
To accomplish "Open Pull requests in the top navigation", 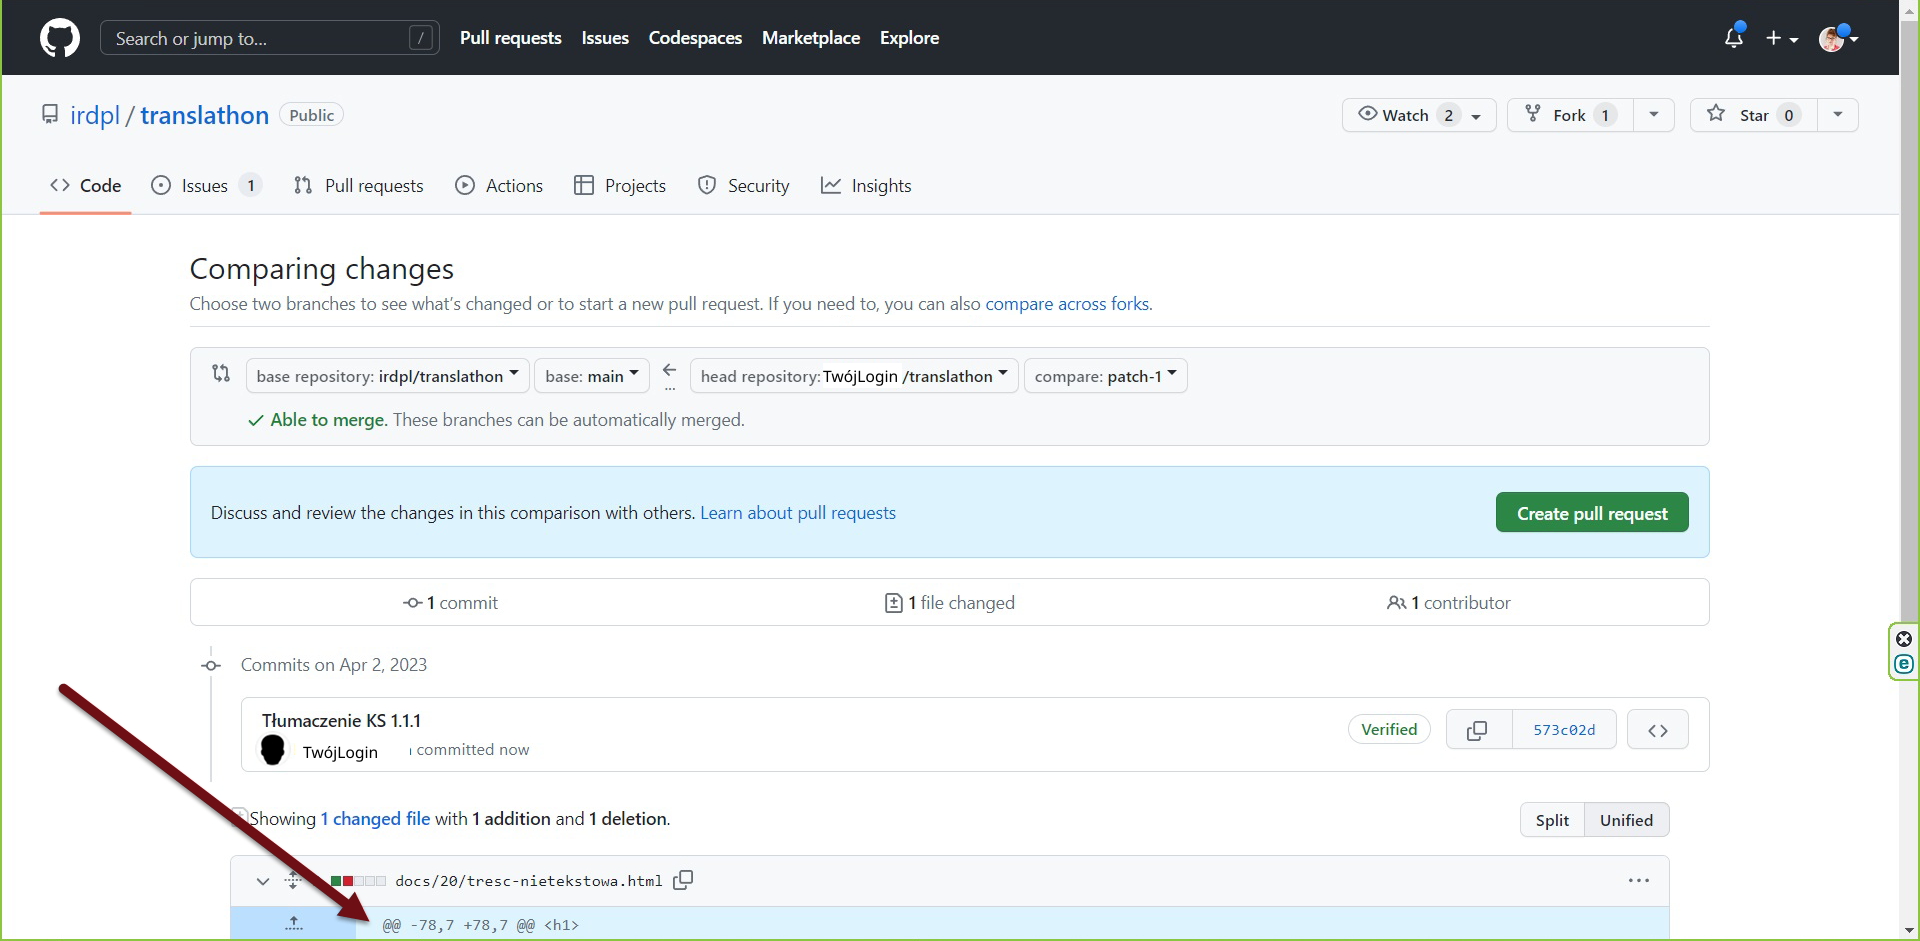I will tap(511, 38).
